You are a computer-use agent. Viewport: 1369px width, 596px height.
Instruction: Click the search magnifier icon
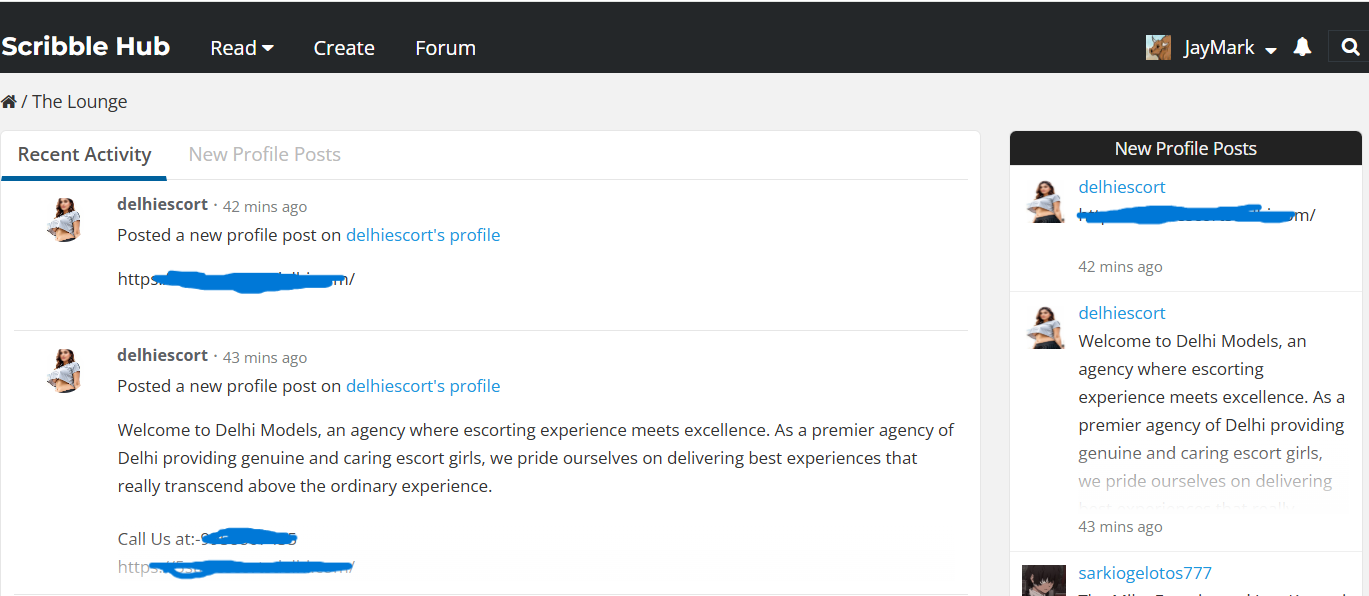point(1349,47)
